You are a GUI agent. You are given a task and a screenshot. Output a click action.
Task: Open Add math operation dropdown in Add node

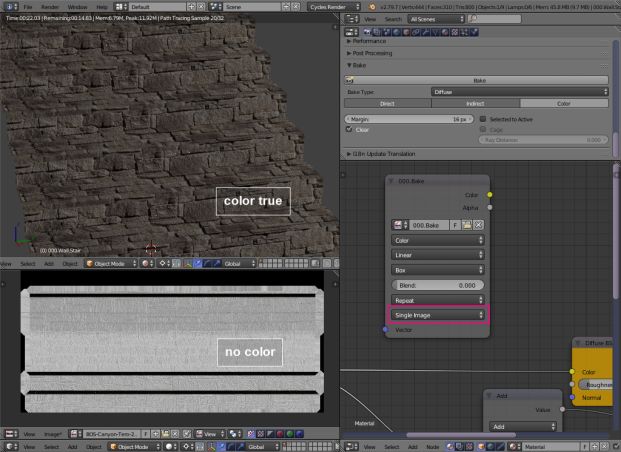[x=523, y=426]
